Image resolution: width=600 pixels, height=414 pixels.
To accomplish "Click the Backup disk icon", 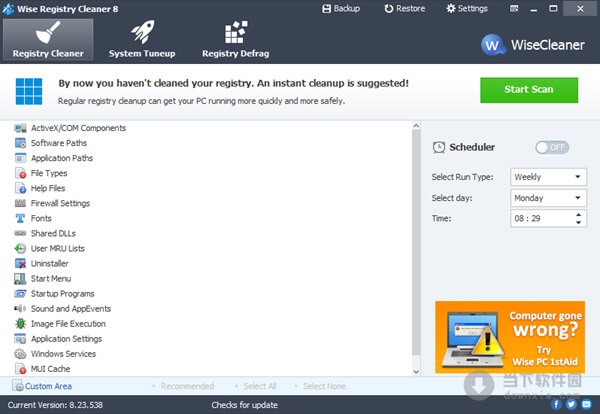I will [x=326, y=8].
